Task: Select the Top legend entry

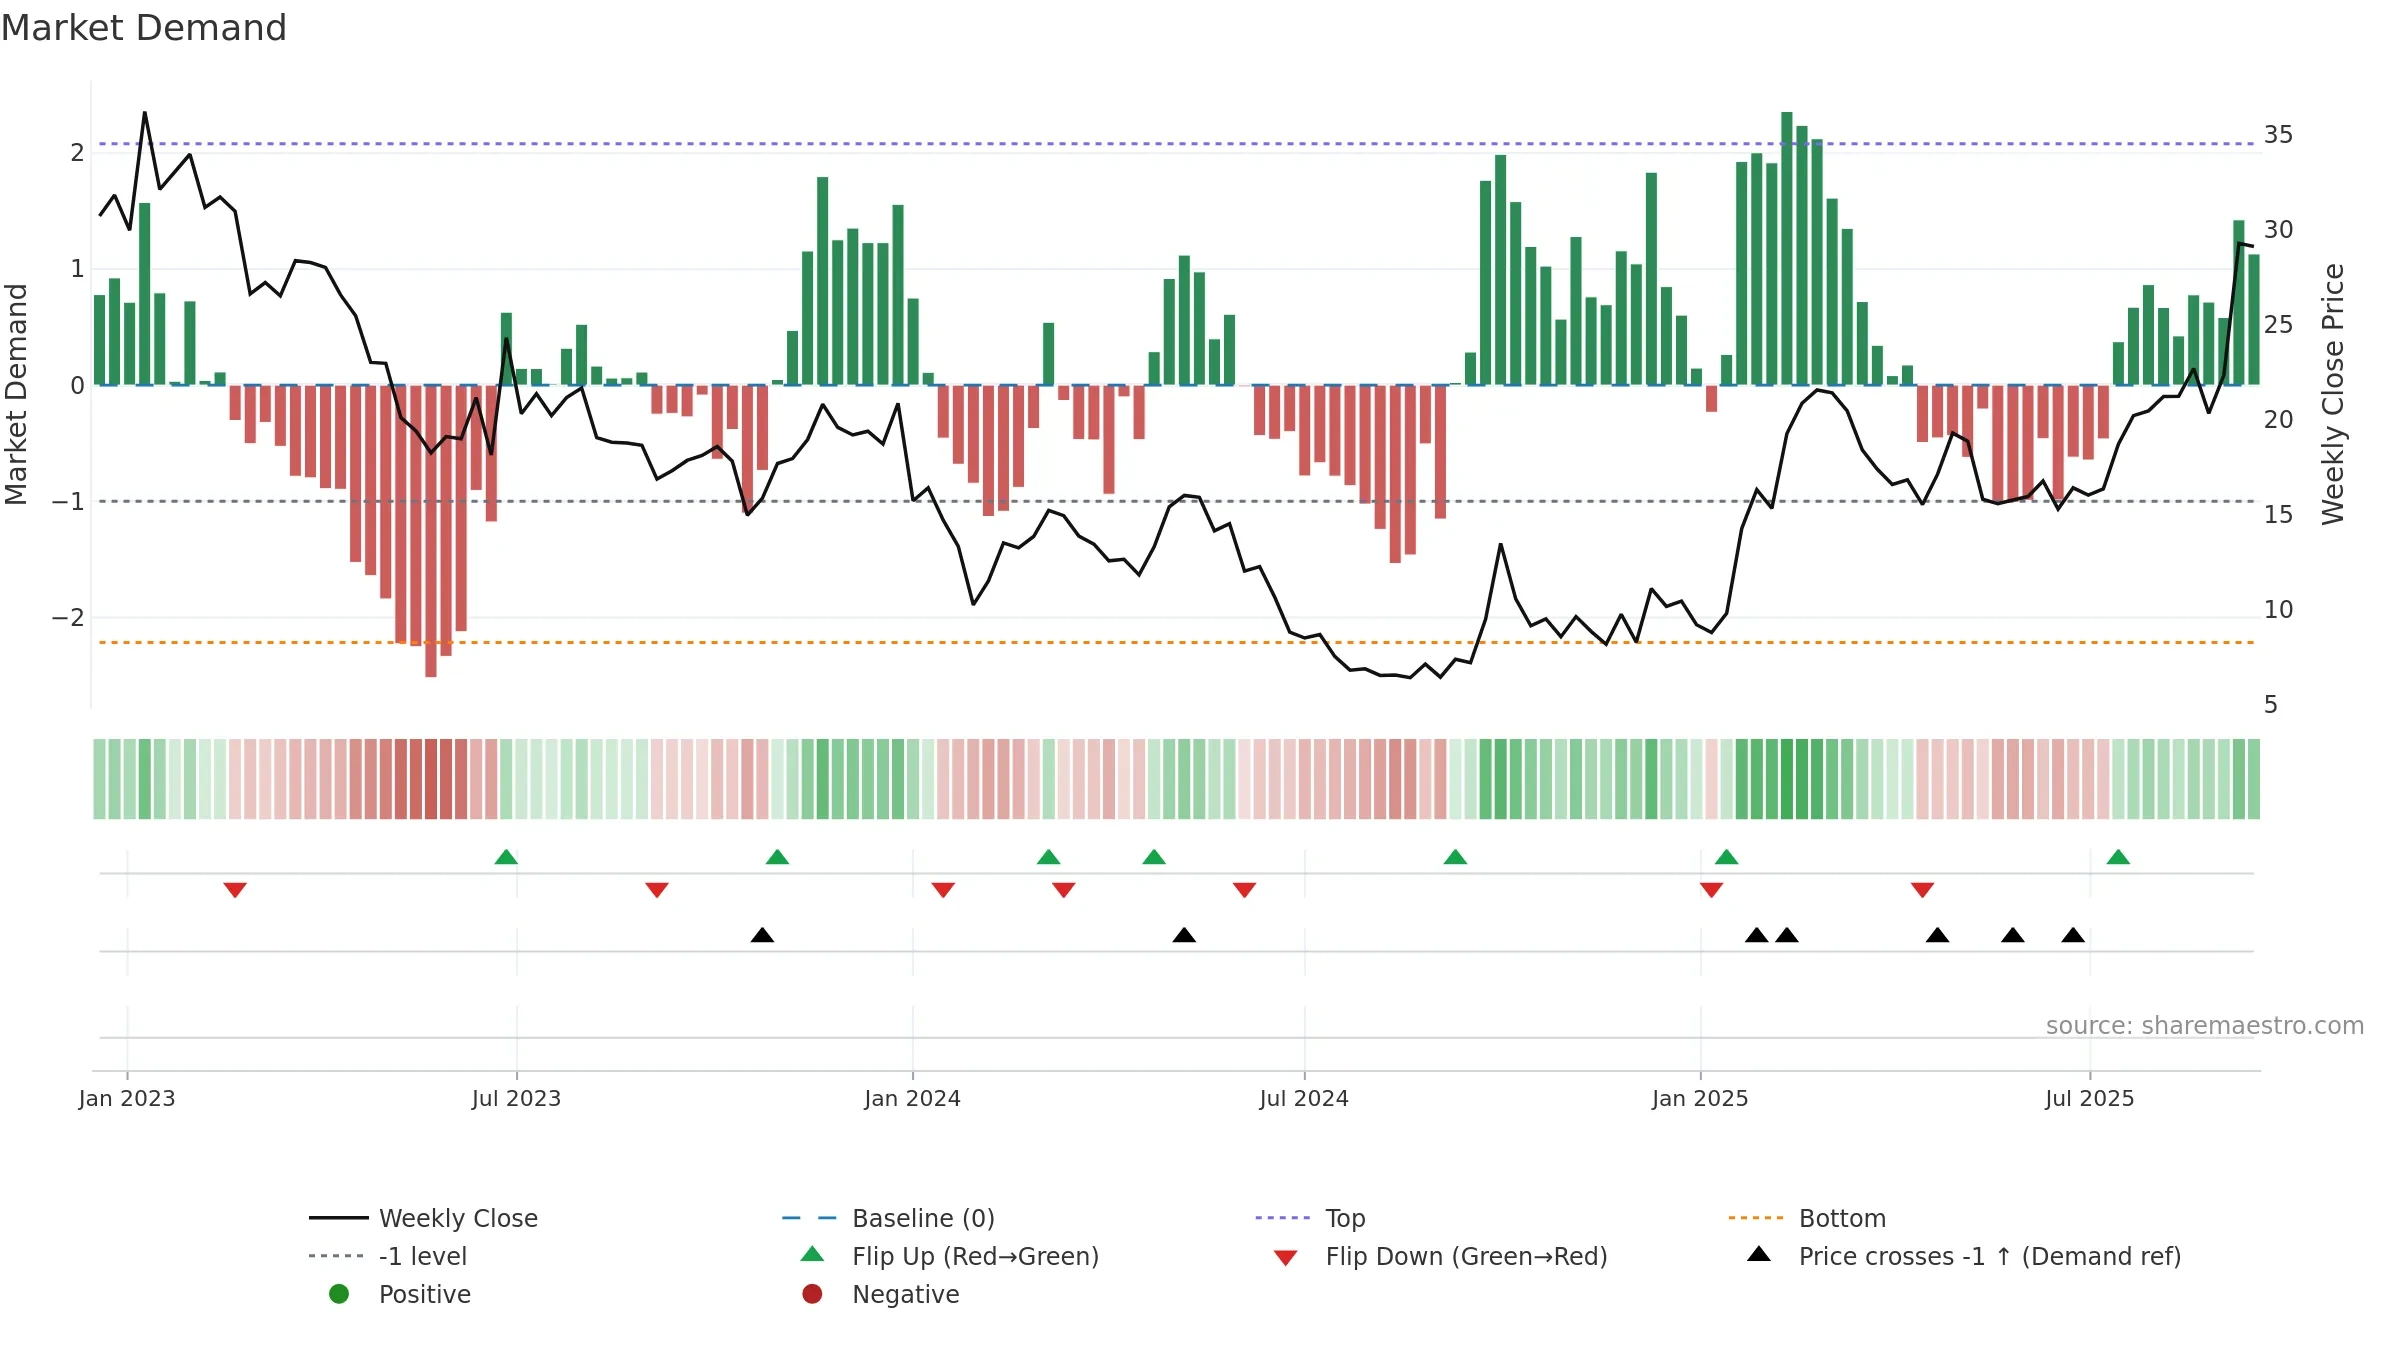Action: [1310, 1218]
